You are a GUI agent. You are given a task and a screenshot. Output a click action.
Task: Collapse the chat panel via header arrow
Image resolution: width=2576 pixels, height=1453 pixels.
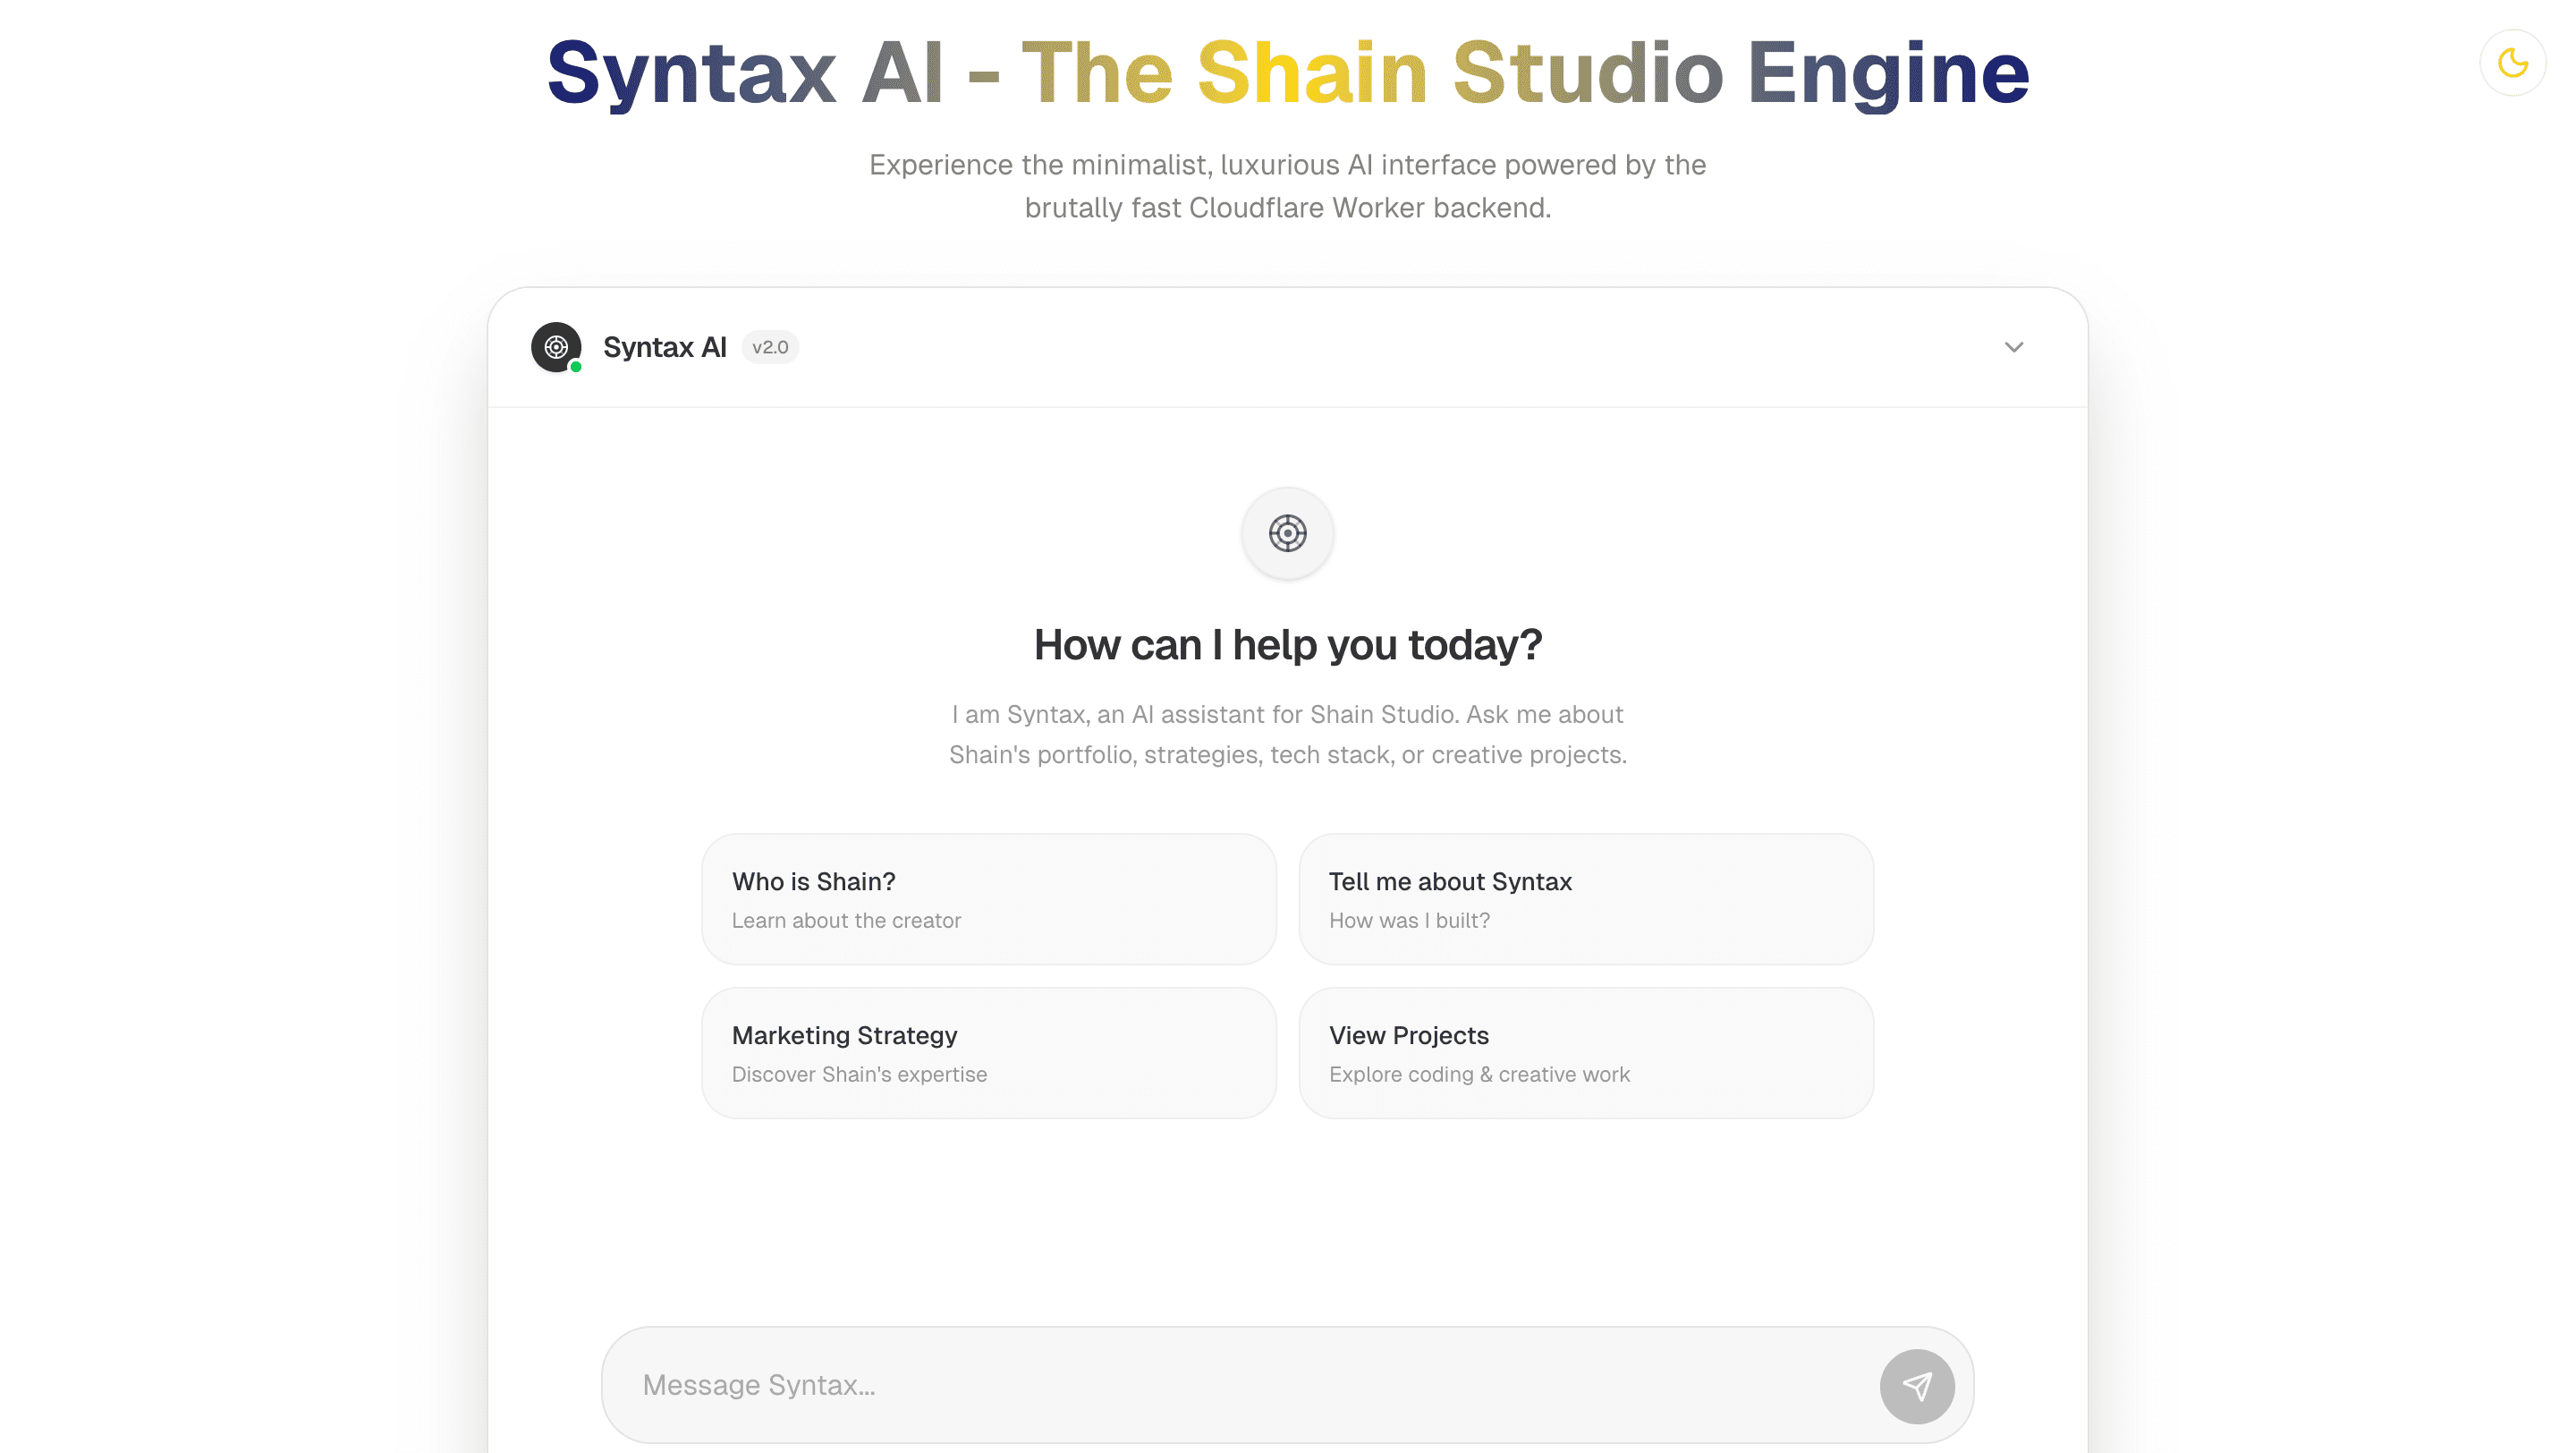[2014, 347]
